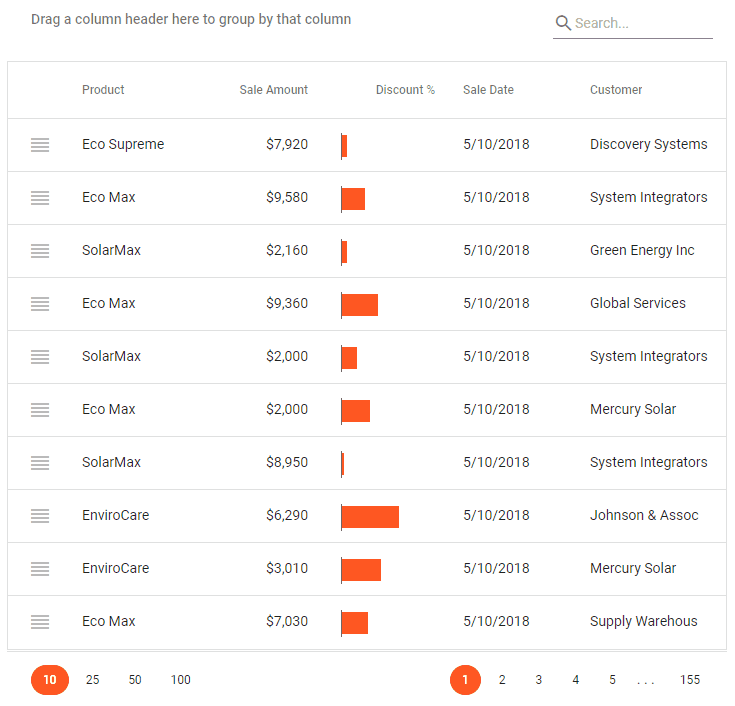
Task: Click drag handle for $3,010 EnviroCare row
Action: click(40, 569)
